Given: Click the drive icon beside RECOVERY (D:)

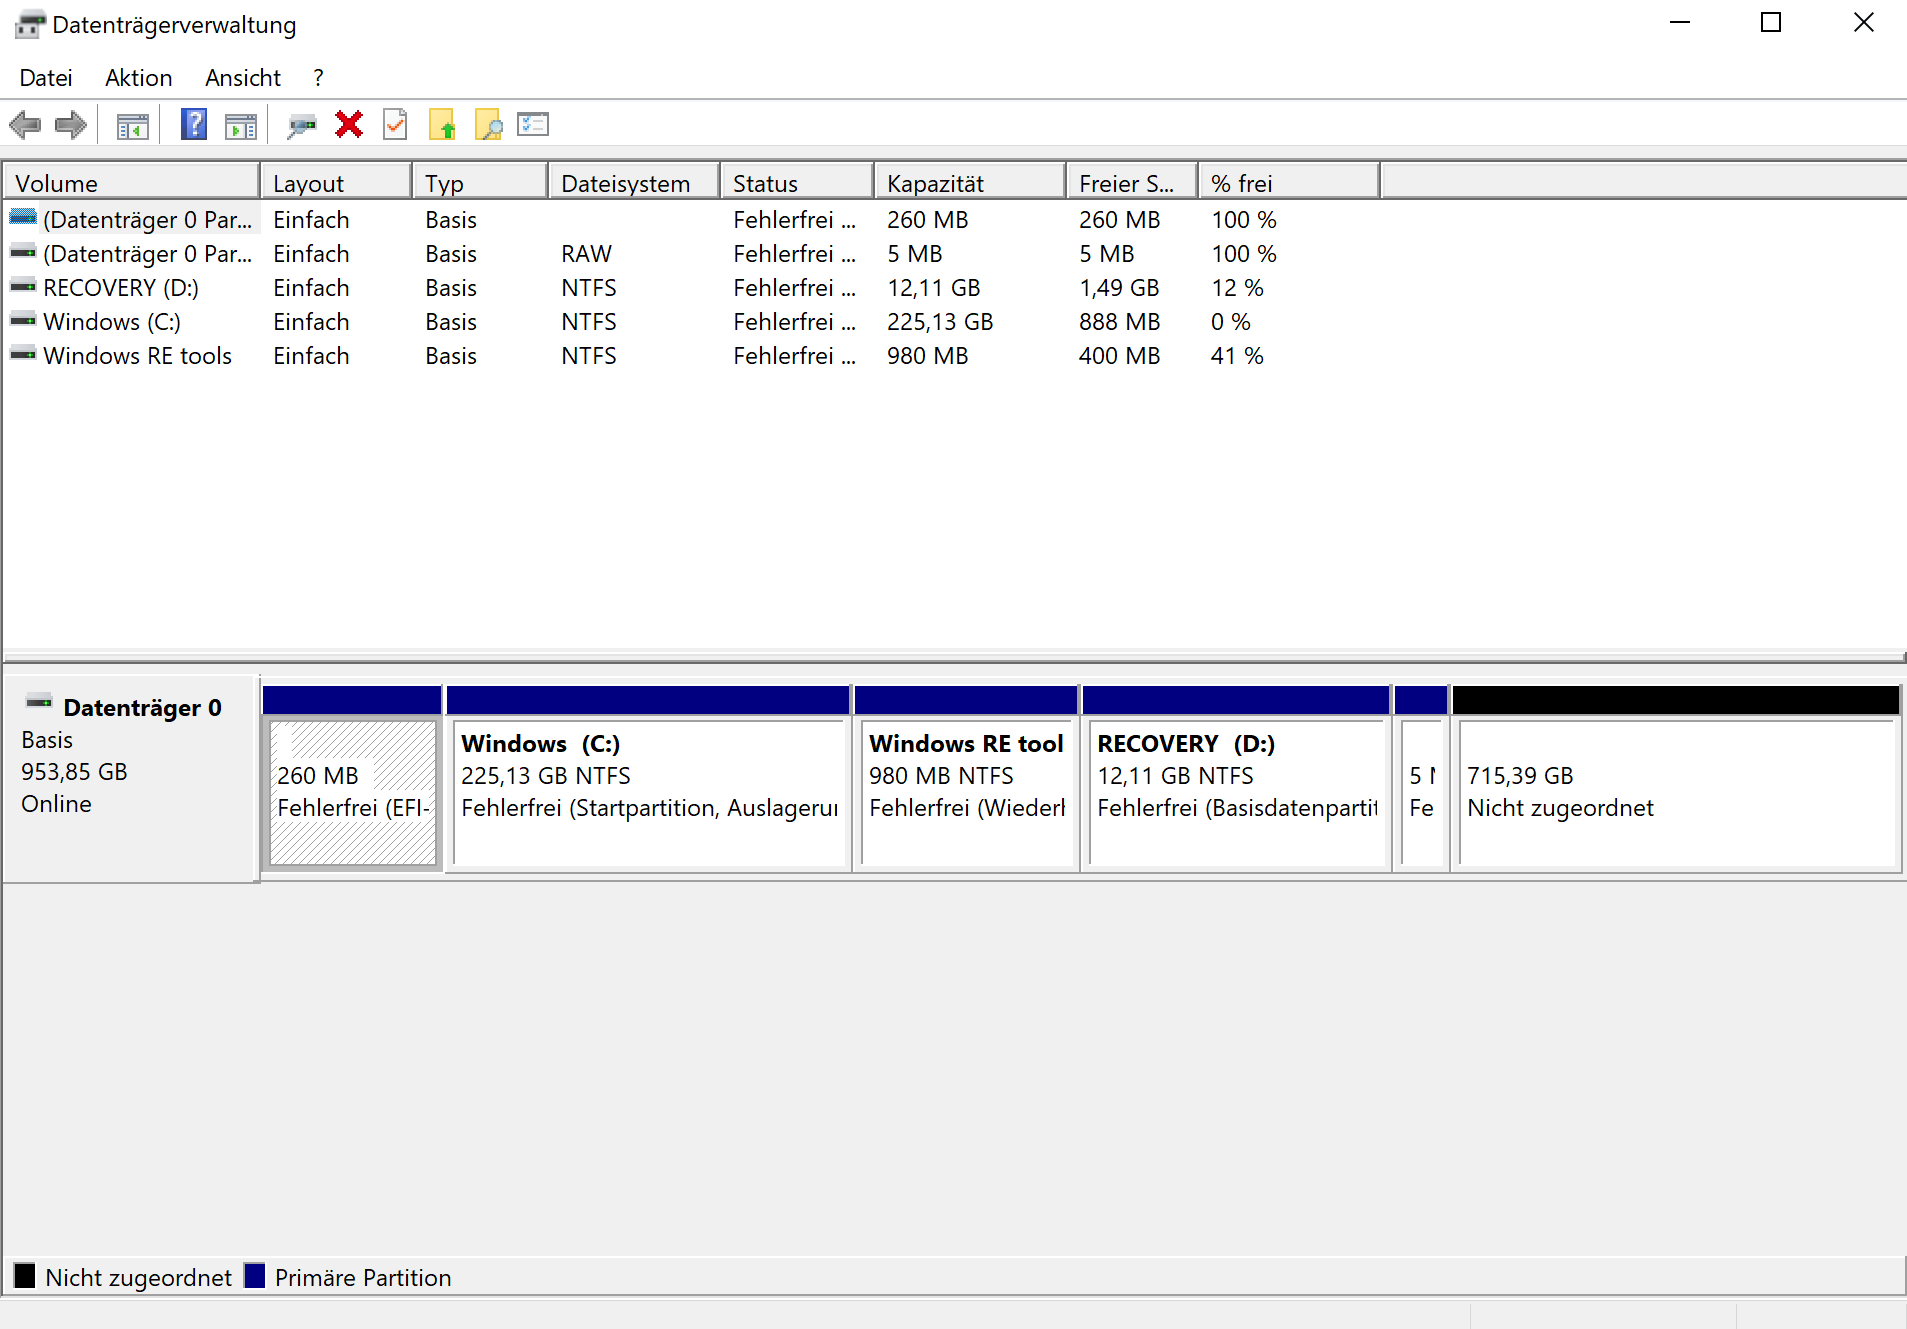Looking at the screenshot, I should click(23, 287).
